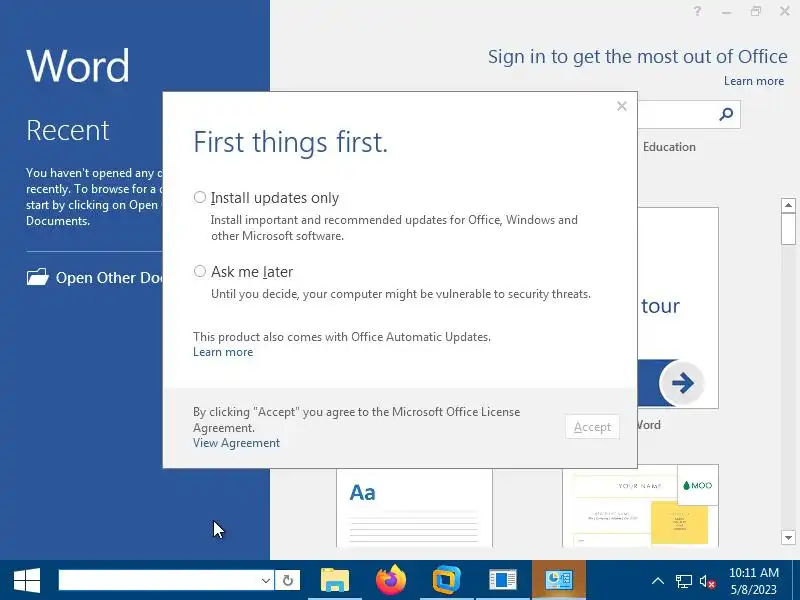Open the View Agreement link

click(x=236, y=443)
